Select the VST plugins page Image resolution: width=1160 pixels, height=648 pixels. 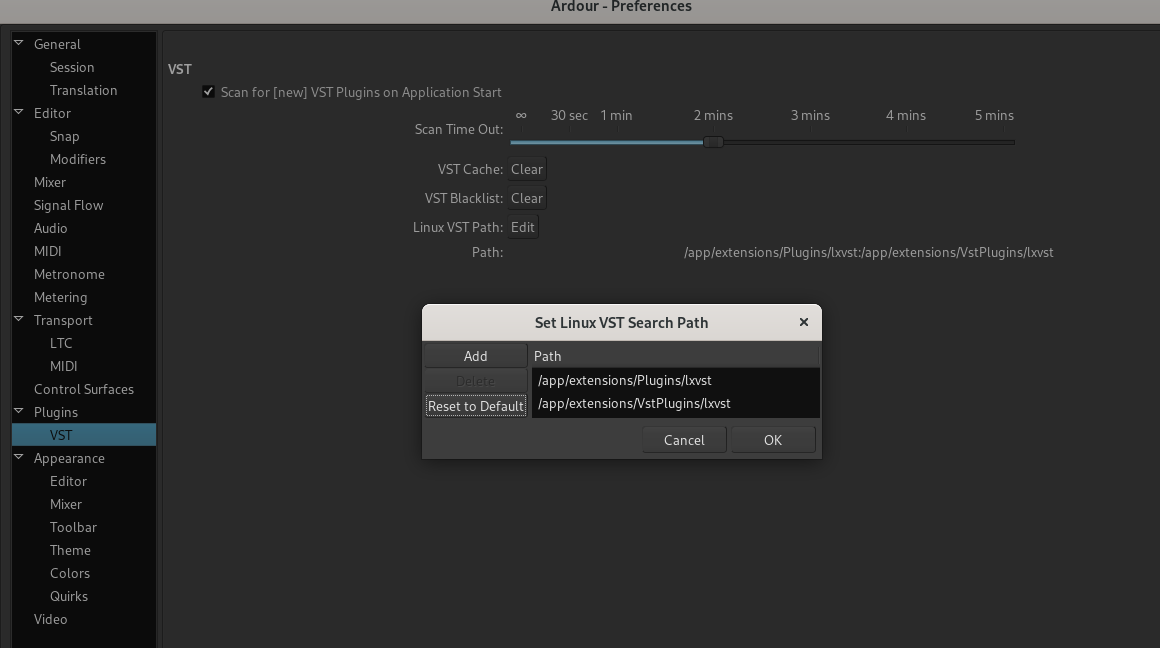click(x=84, y=434)
